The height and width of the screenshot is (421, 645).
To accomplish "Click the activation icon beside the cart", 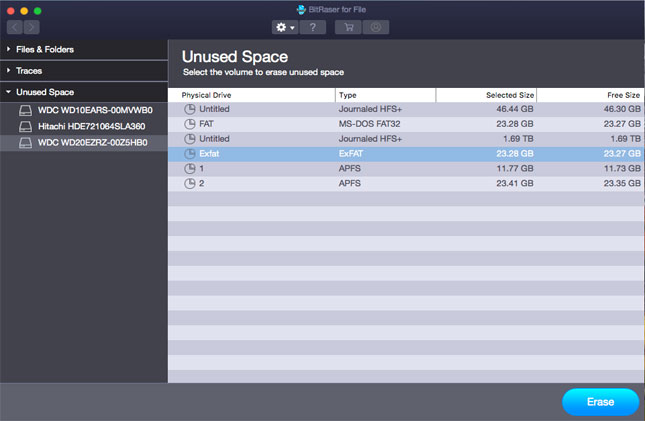I will 376,27.
